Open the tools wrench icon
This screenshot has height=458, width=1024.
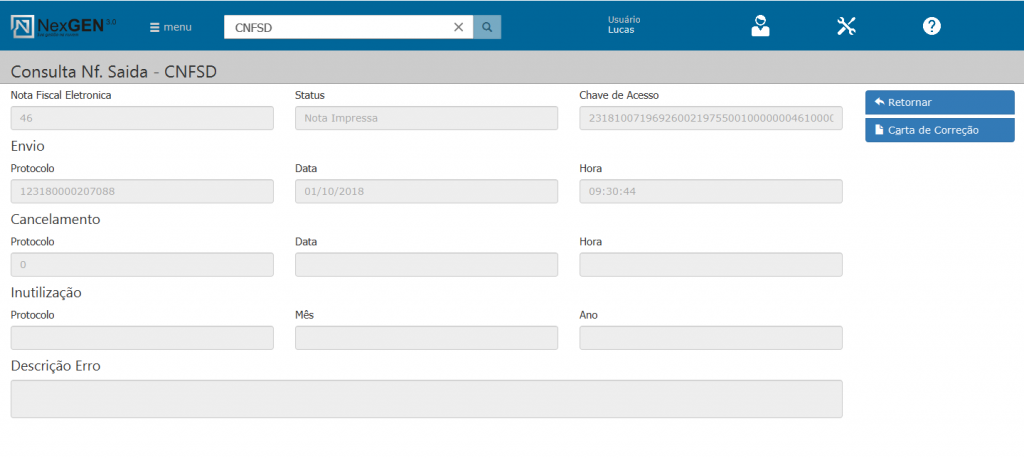point(847,27)
